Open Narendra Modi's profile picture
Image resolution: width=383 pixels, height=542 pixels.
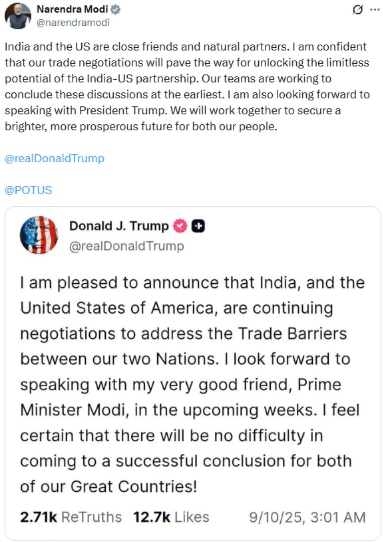pos(18,16)
